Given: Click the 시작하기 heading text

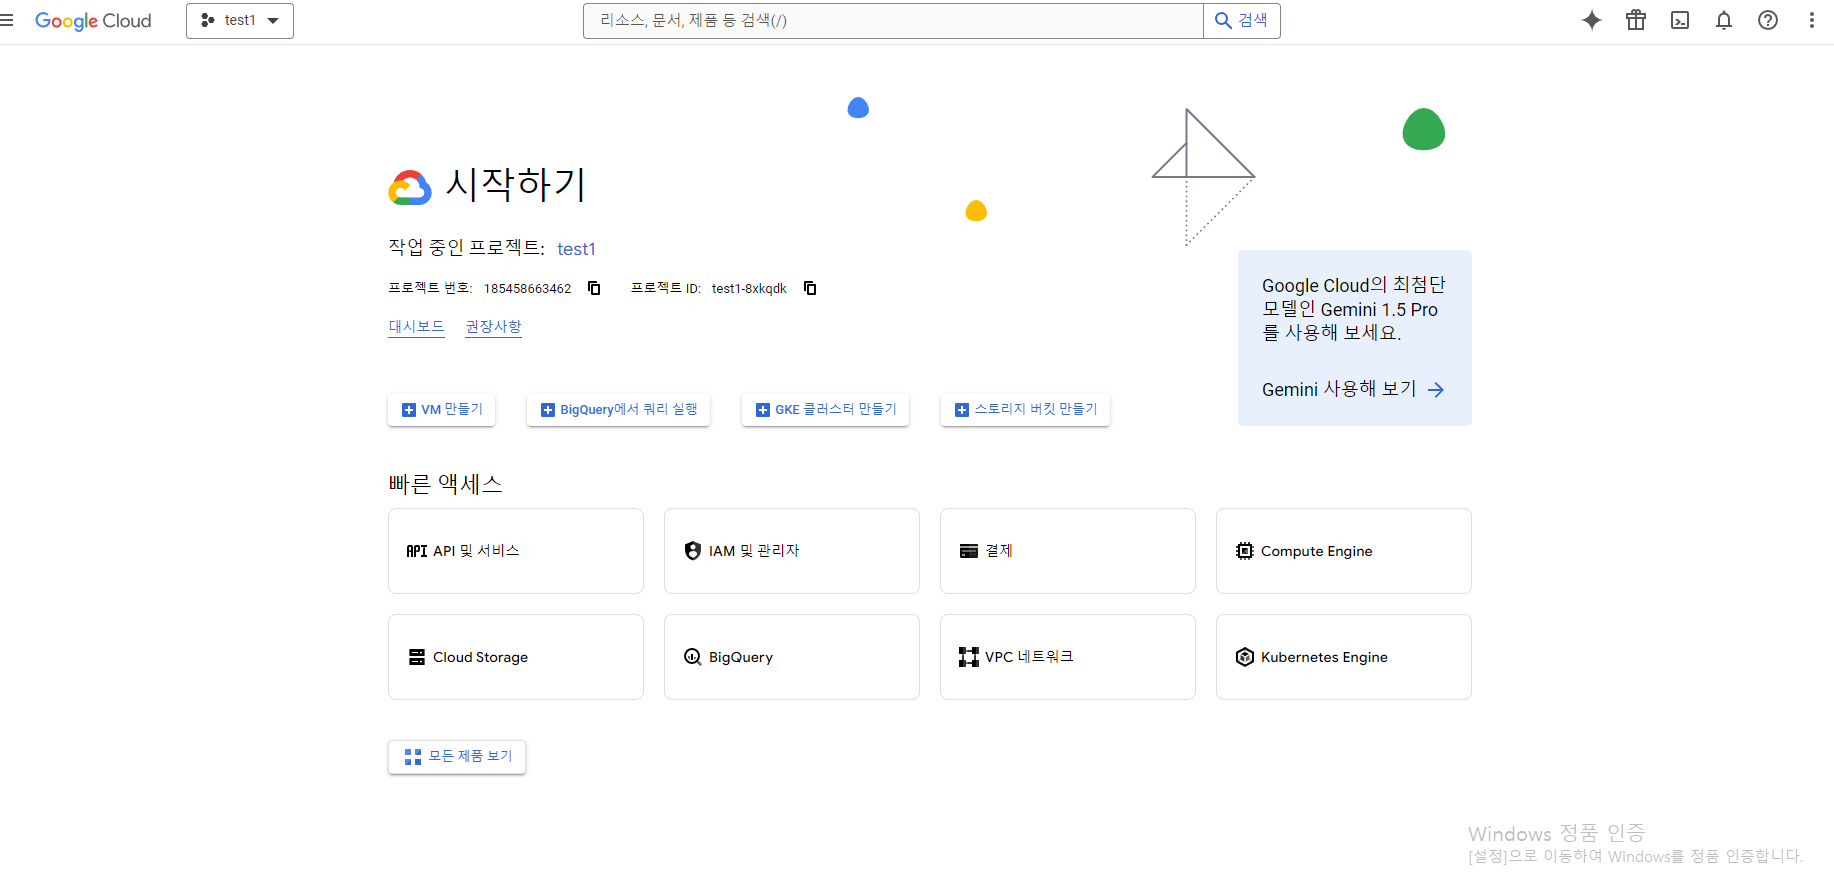Looking at the screenshot, I should (515, 184).
